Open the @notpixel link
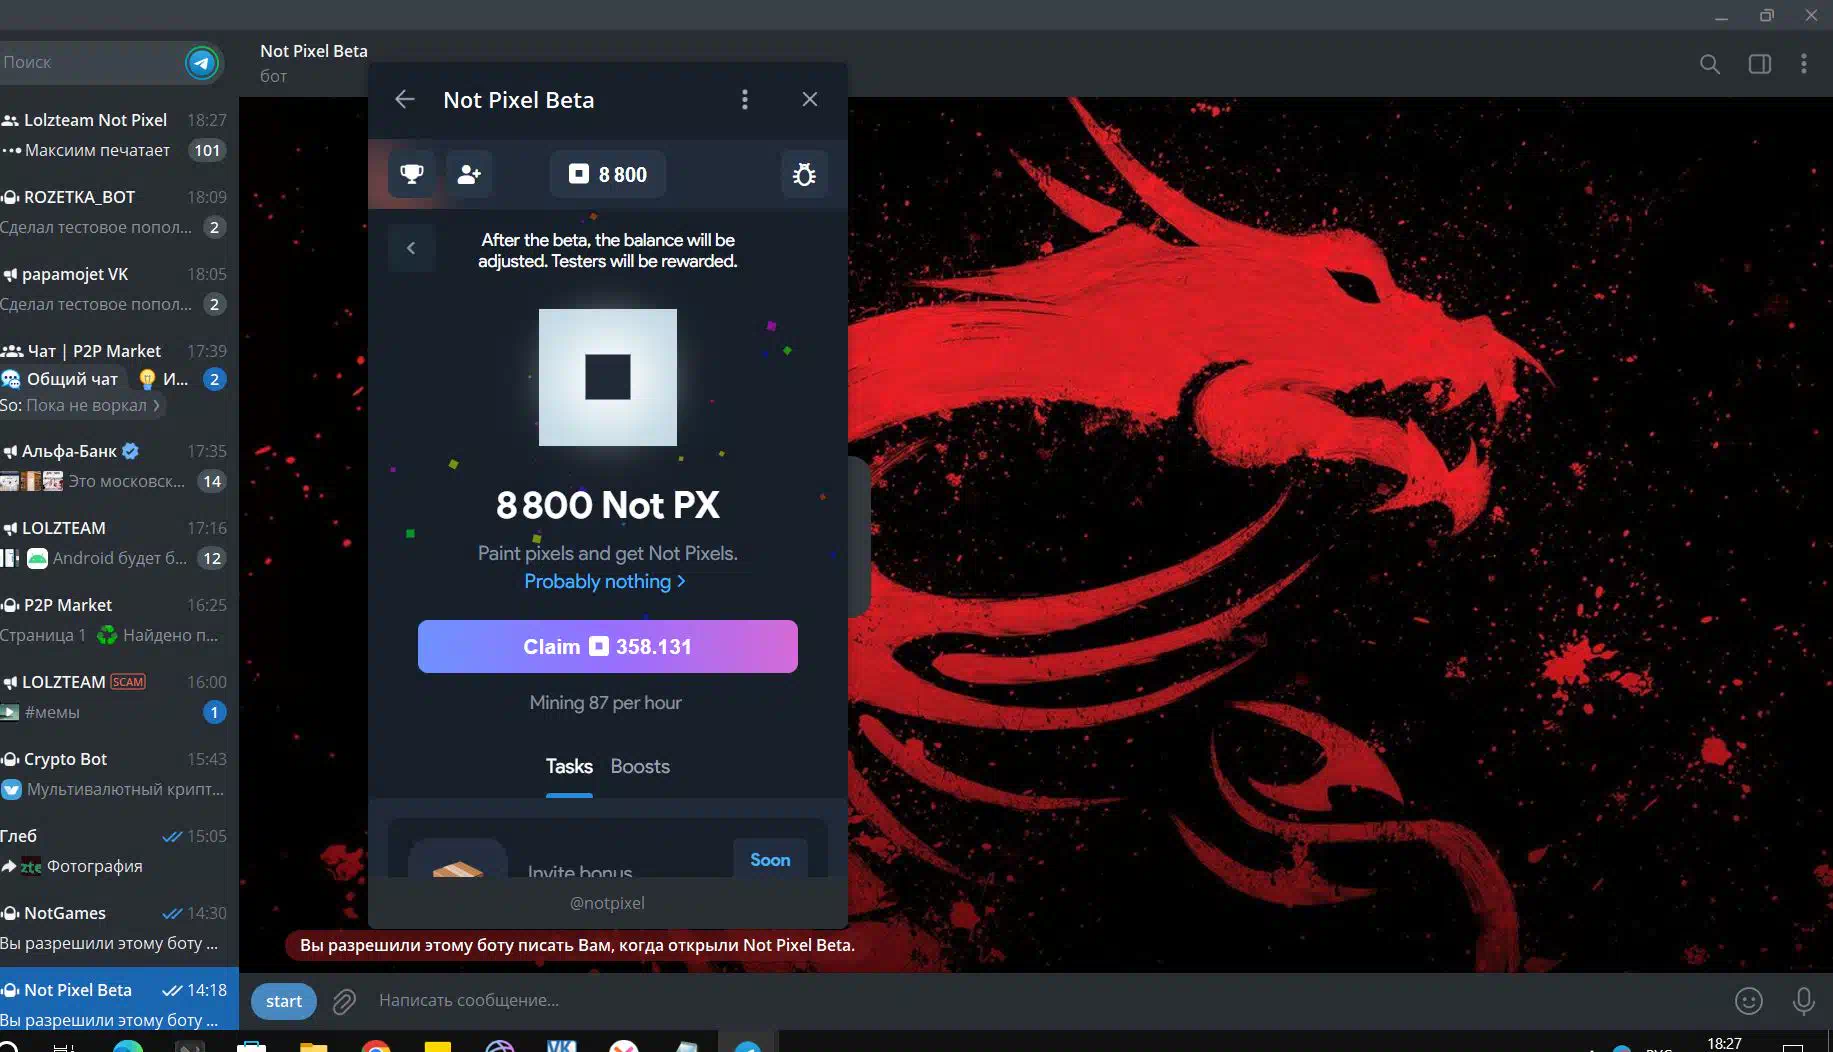Viewport: 1833px width, 1052px height. tap(607, 903)
